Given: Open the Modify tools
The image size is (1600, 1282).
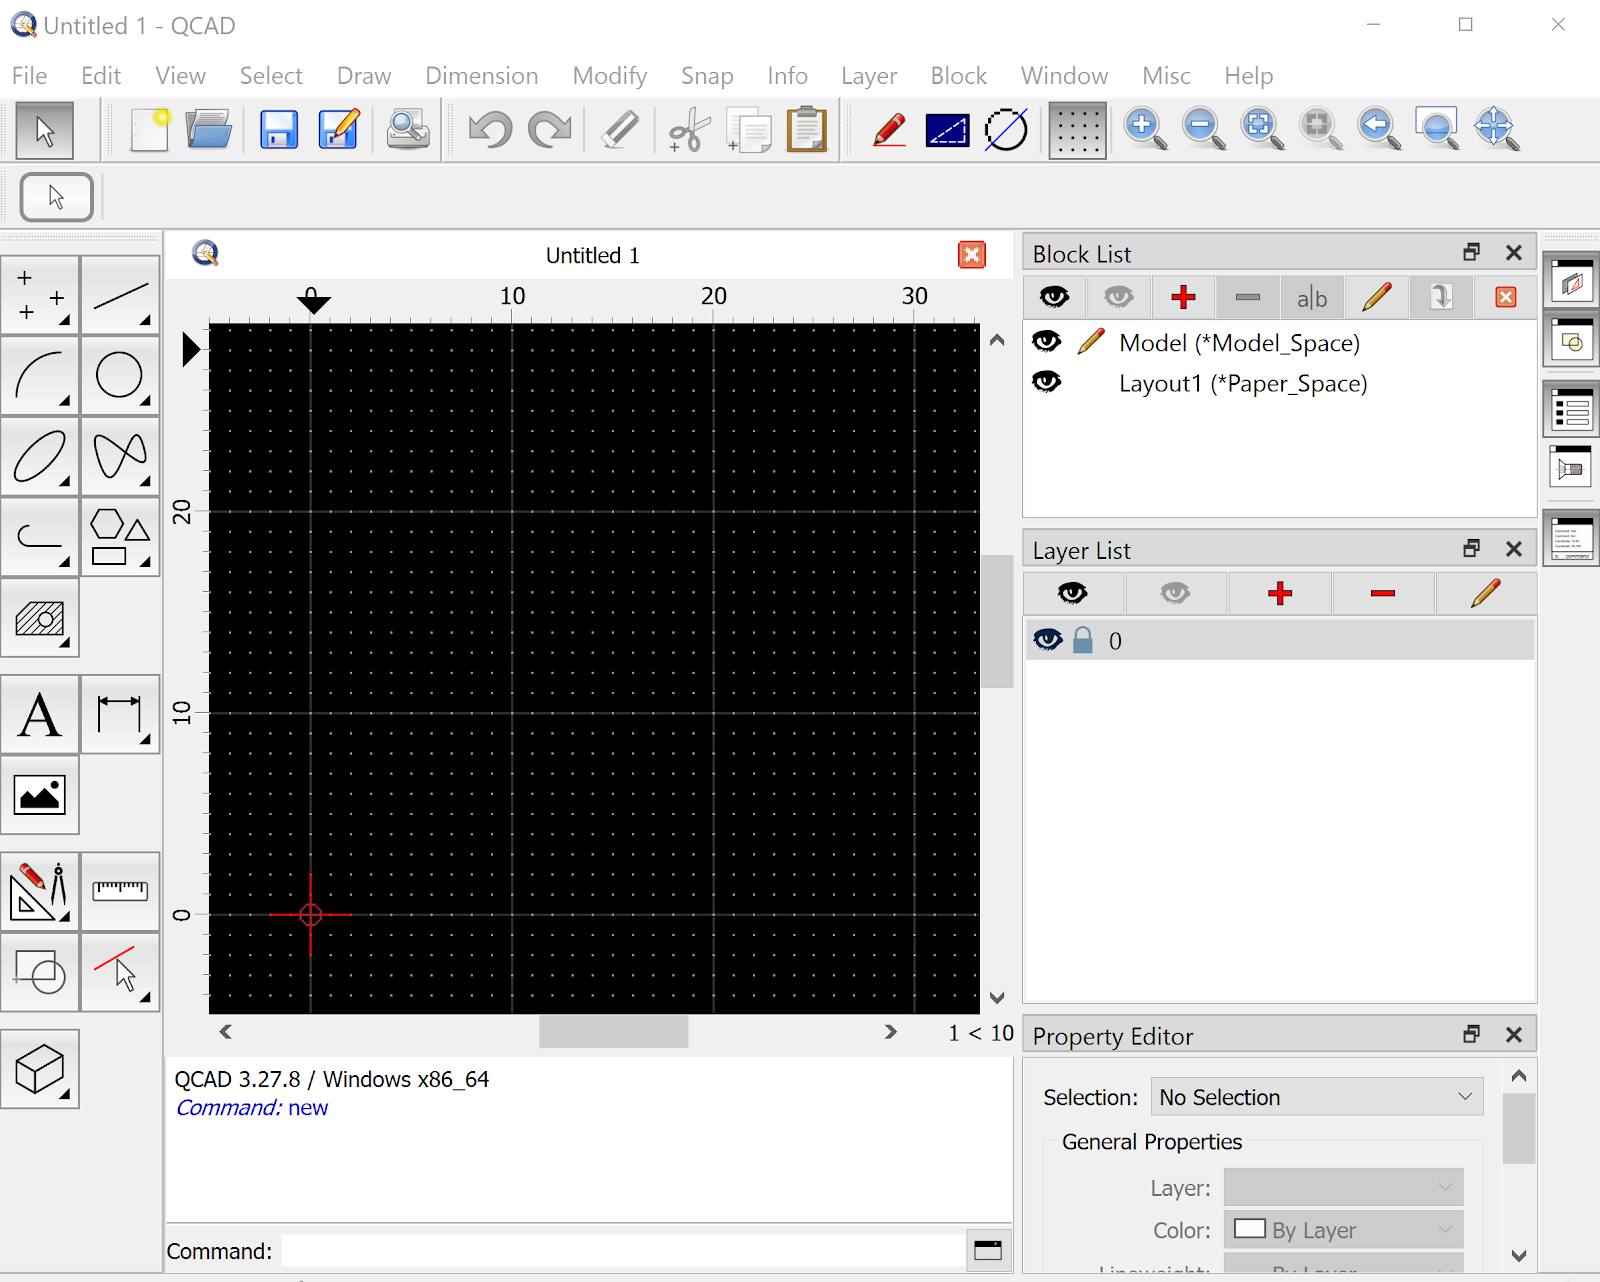Looking at the screenshot, I should (x=40, y=891).
